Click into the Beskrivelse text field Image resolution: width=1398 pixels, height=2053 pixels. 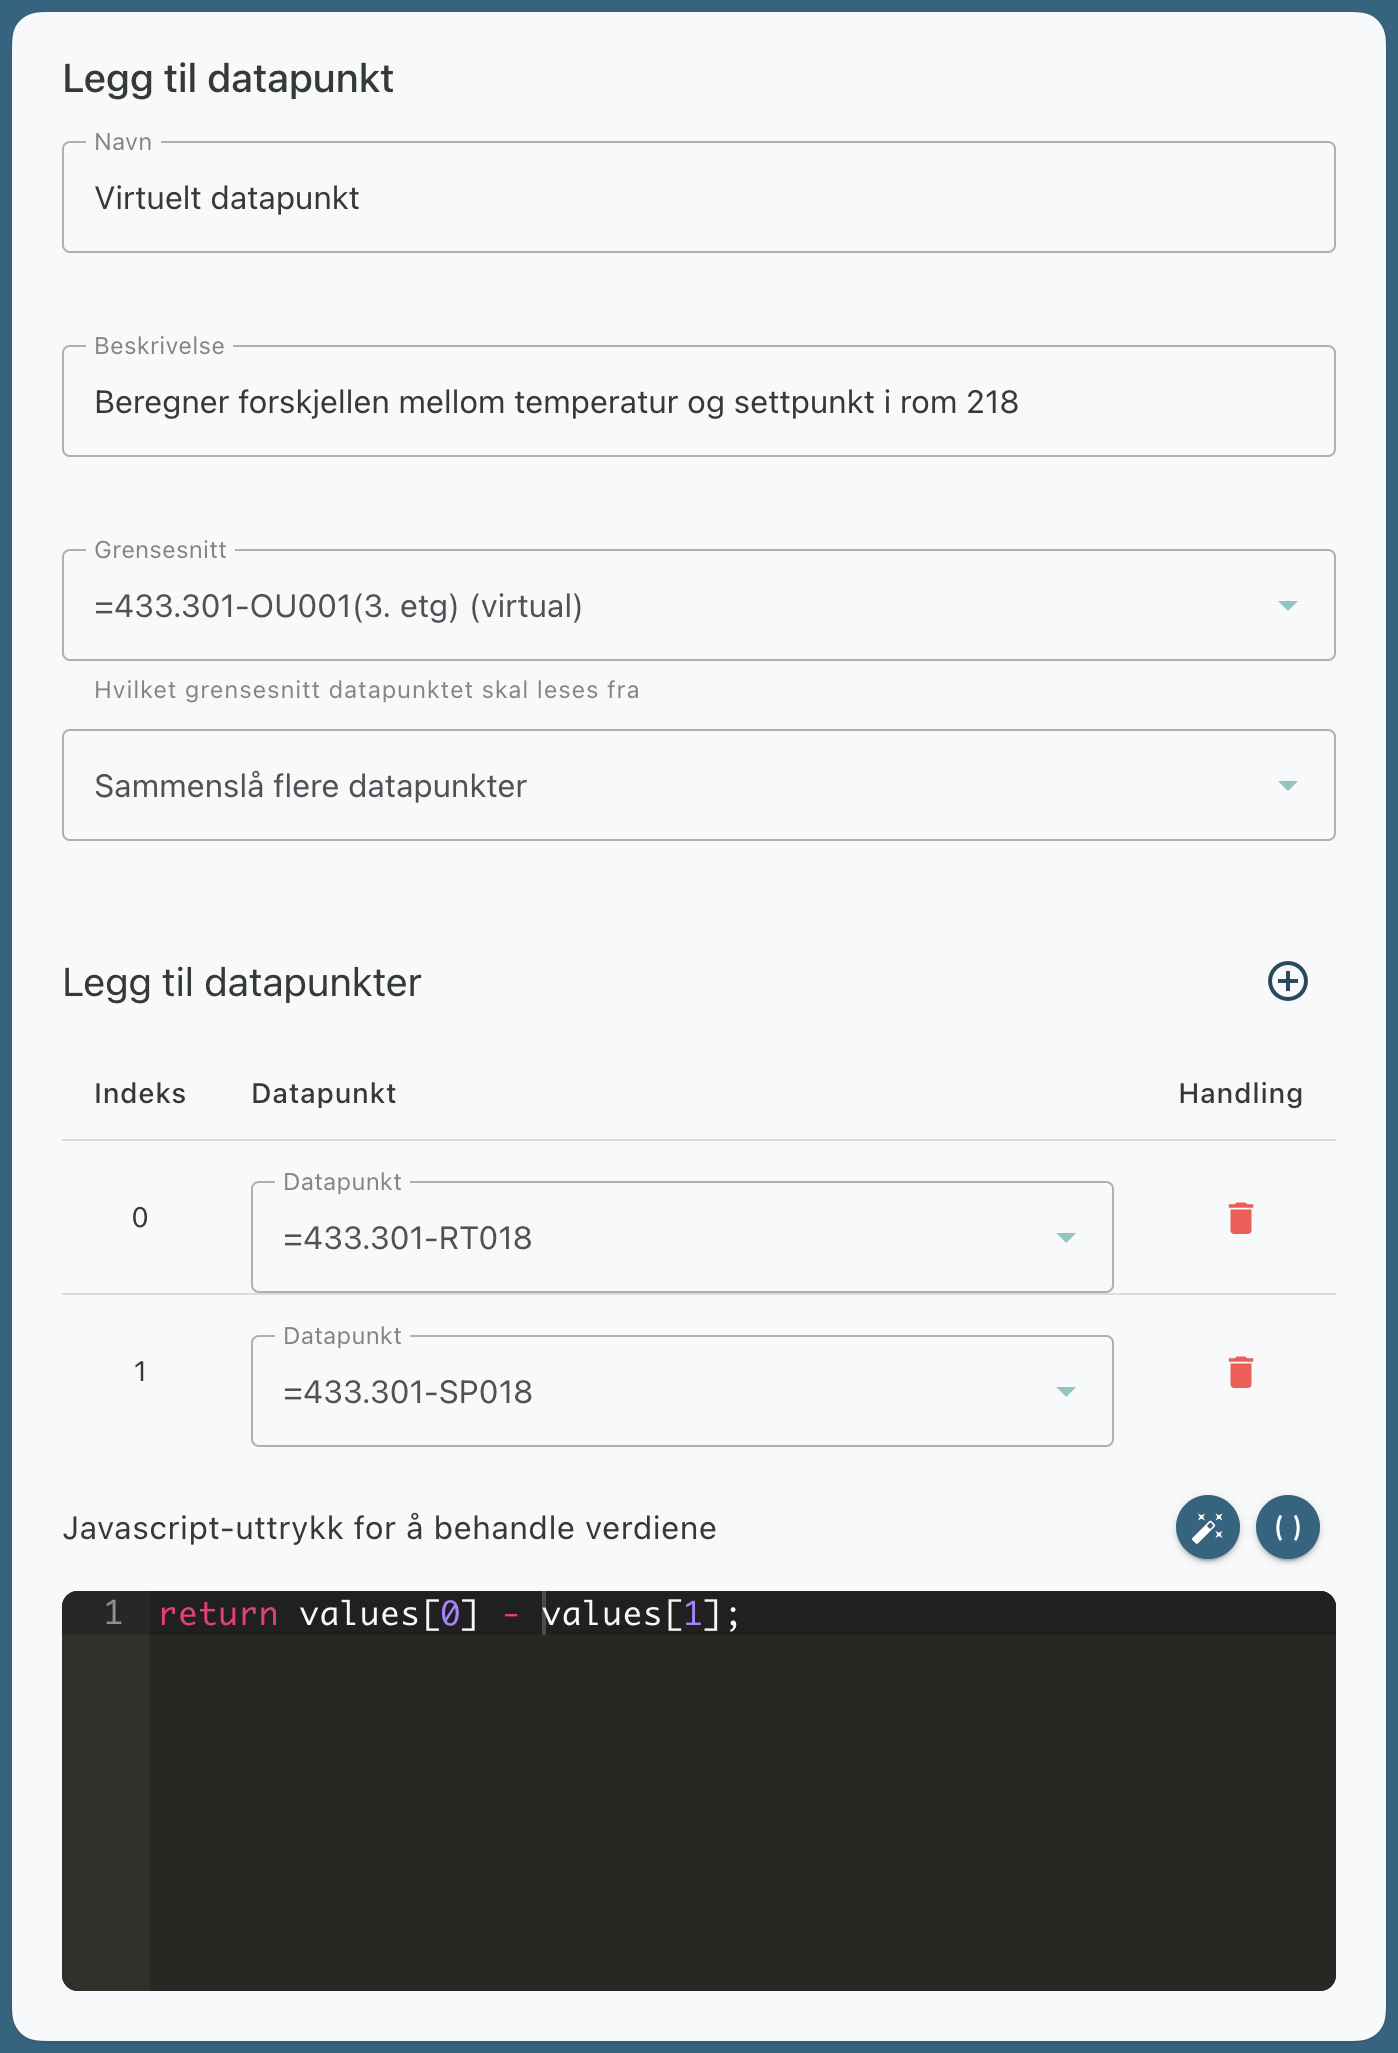coord(698,402)
